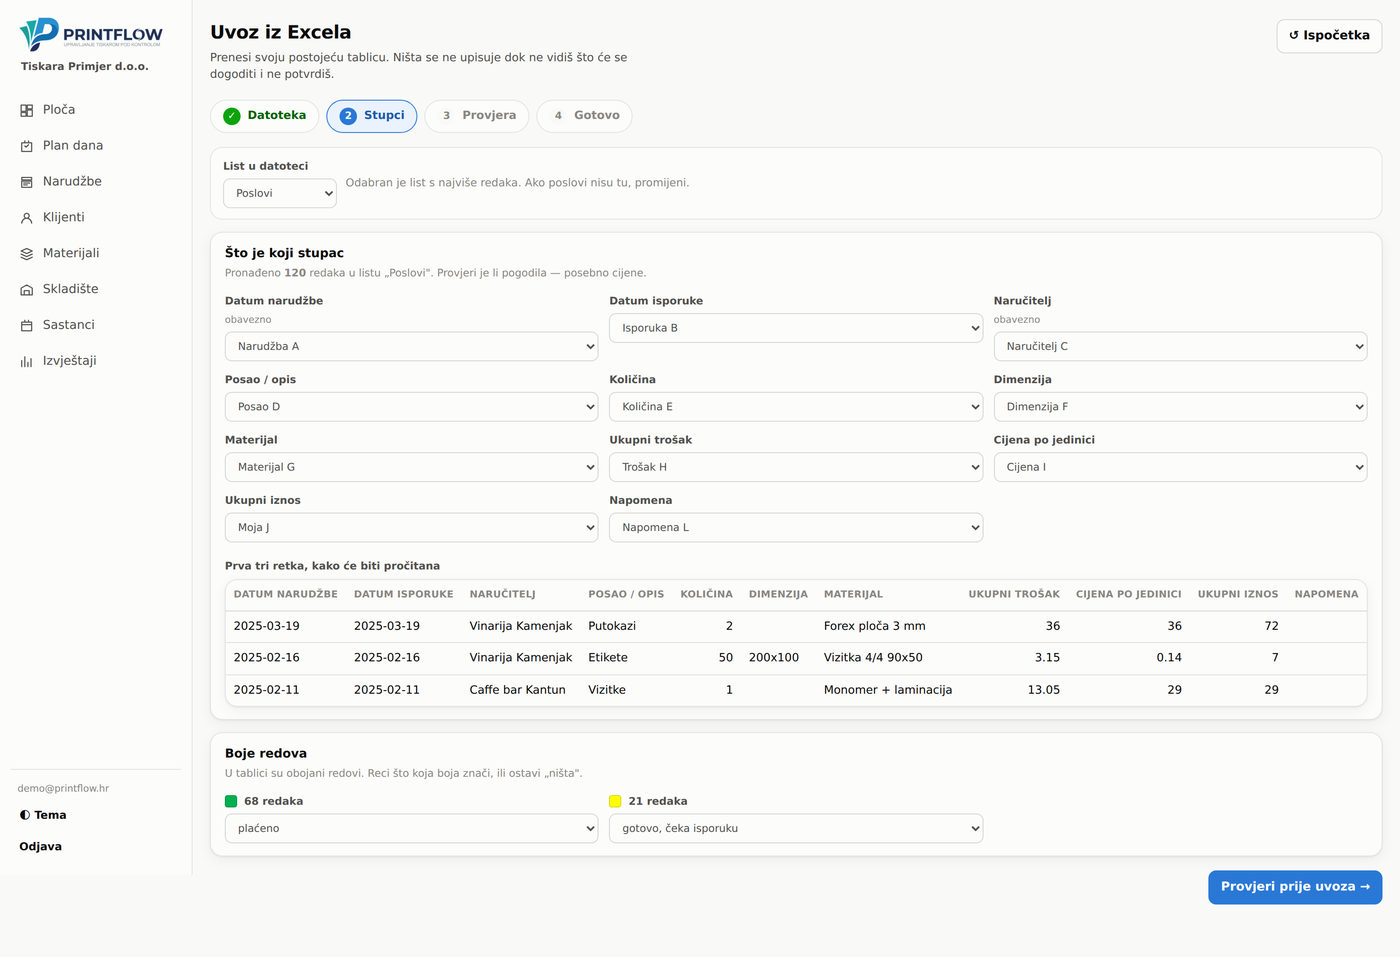
Task: Click Provjeri prije uvoza button
Action: (1295, 887)
